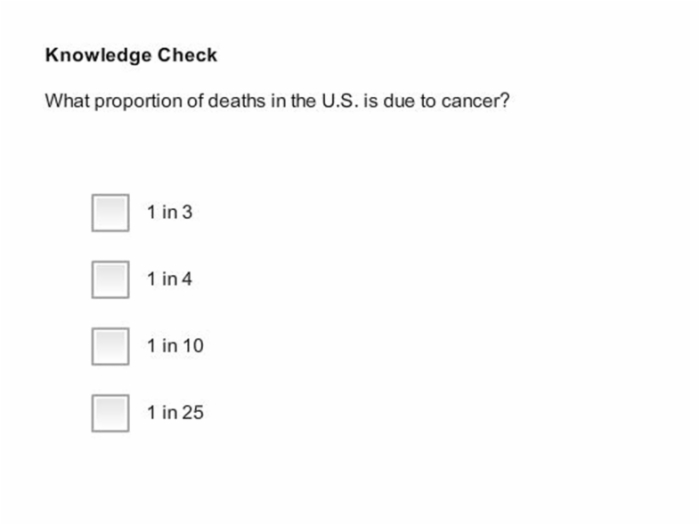This screenshot has height=525, width=700.
Task: Click the number 25 in the last option
Action: (193, 412)
